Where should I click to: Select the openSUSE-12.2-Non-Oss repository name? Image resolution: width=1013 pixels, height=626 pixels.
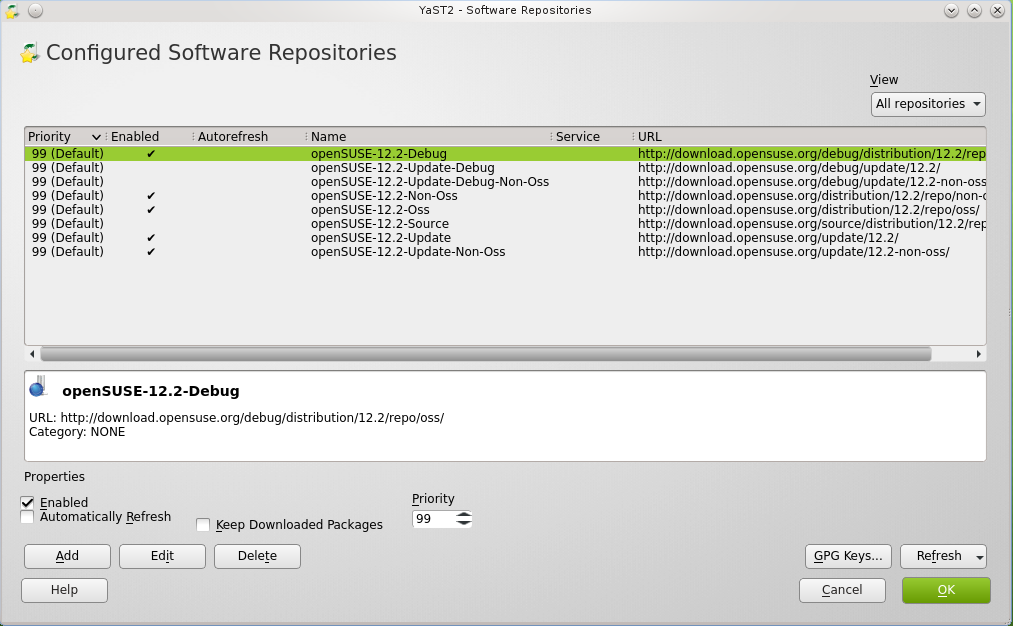[384, 196]
